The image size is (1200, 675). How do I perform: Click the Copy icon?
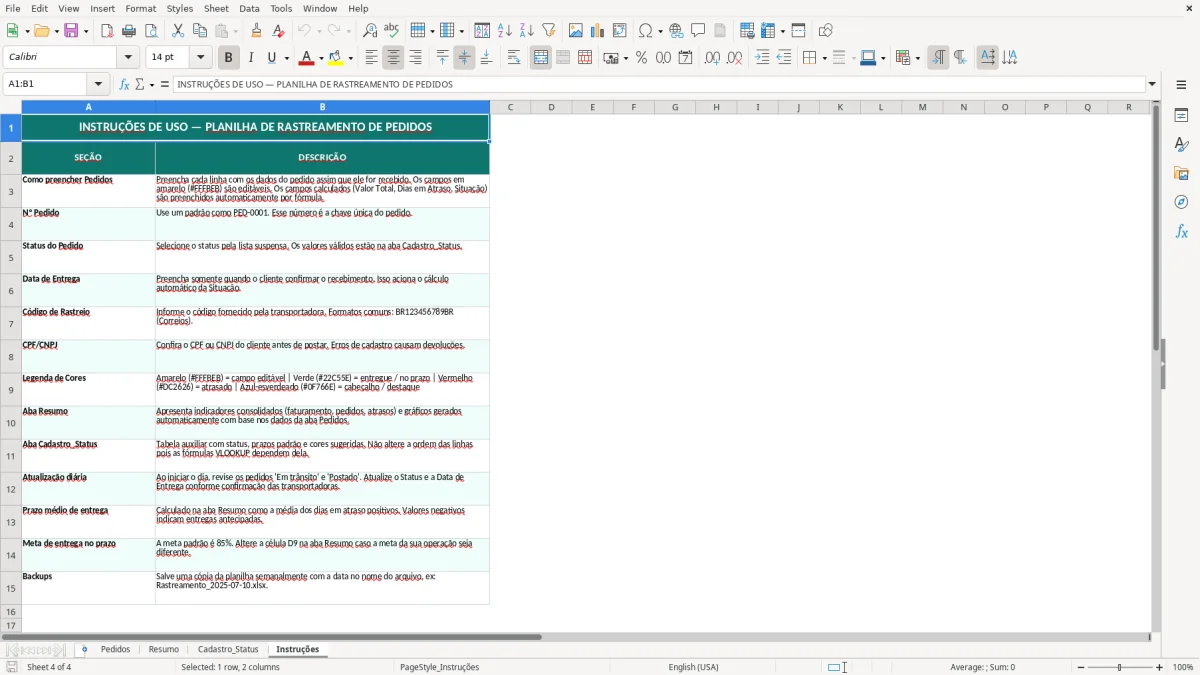coord(200,31)
